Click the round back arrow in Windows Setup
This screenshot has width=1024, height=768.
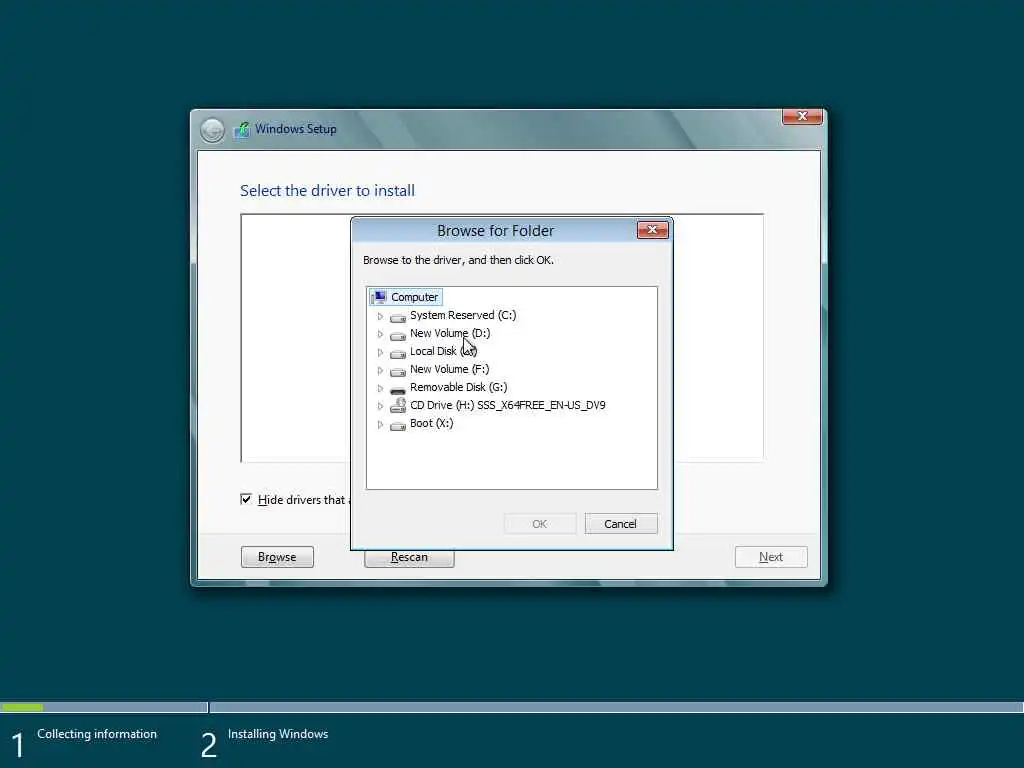tap(212, 130)
